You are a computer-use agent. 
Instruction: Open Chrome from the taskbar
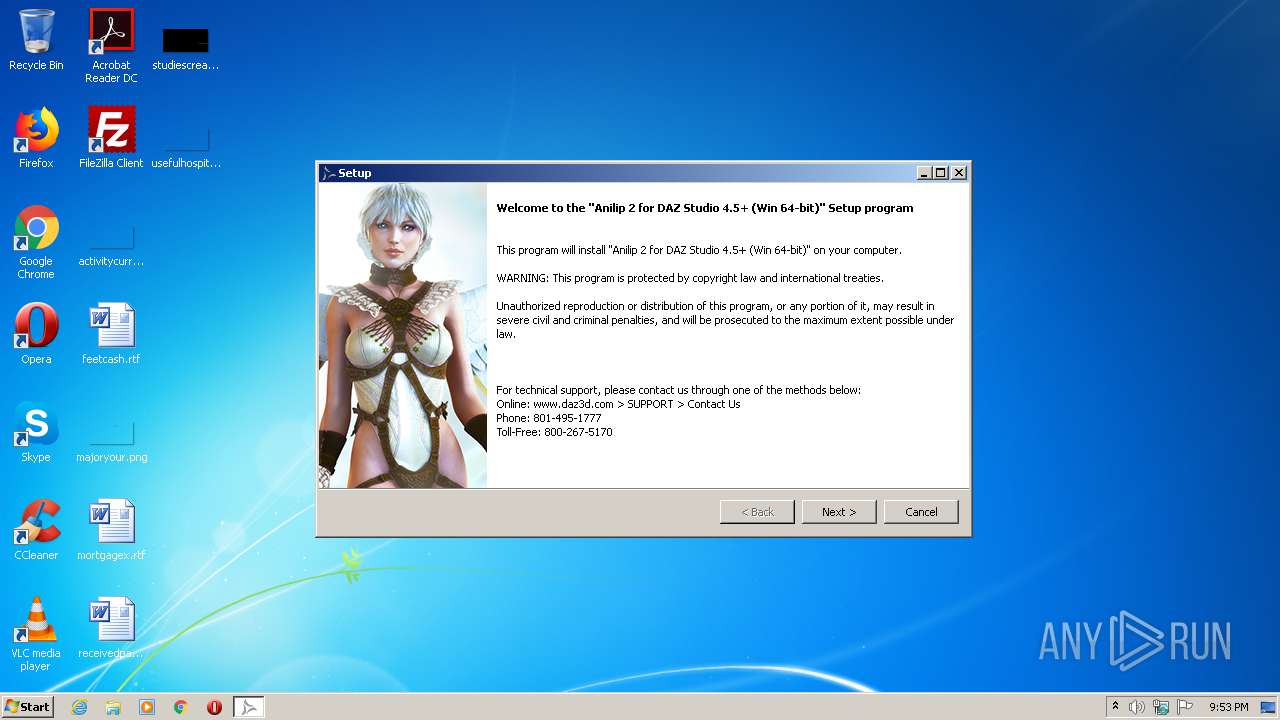[181, 707]
